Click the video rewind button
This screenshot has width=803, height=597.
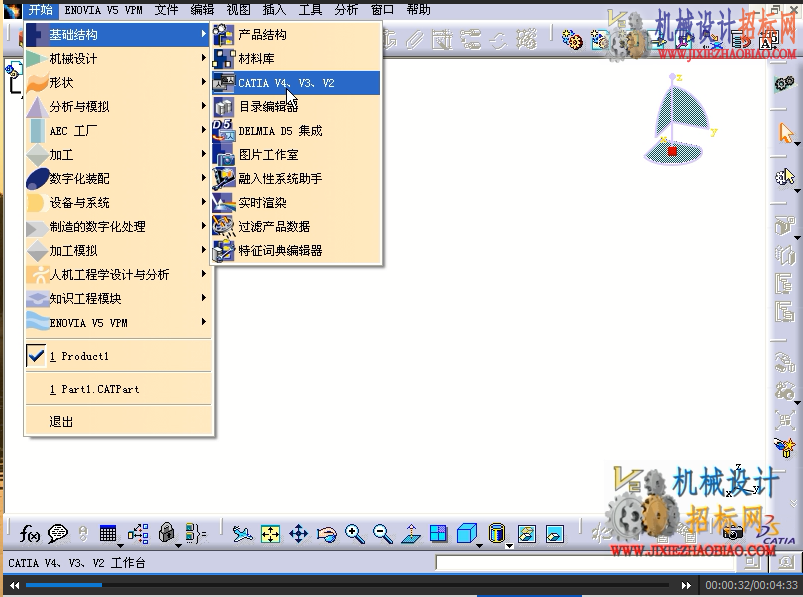(14, 585)
